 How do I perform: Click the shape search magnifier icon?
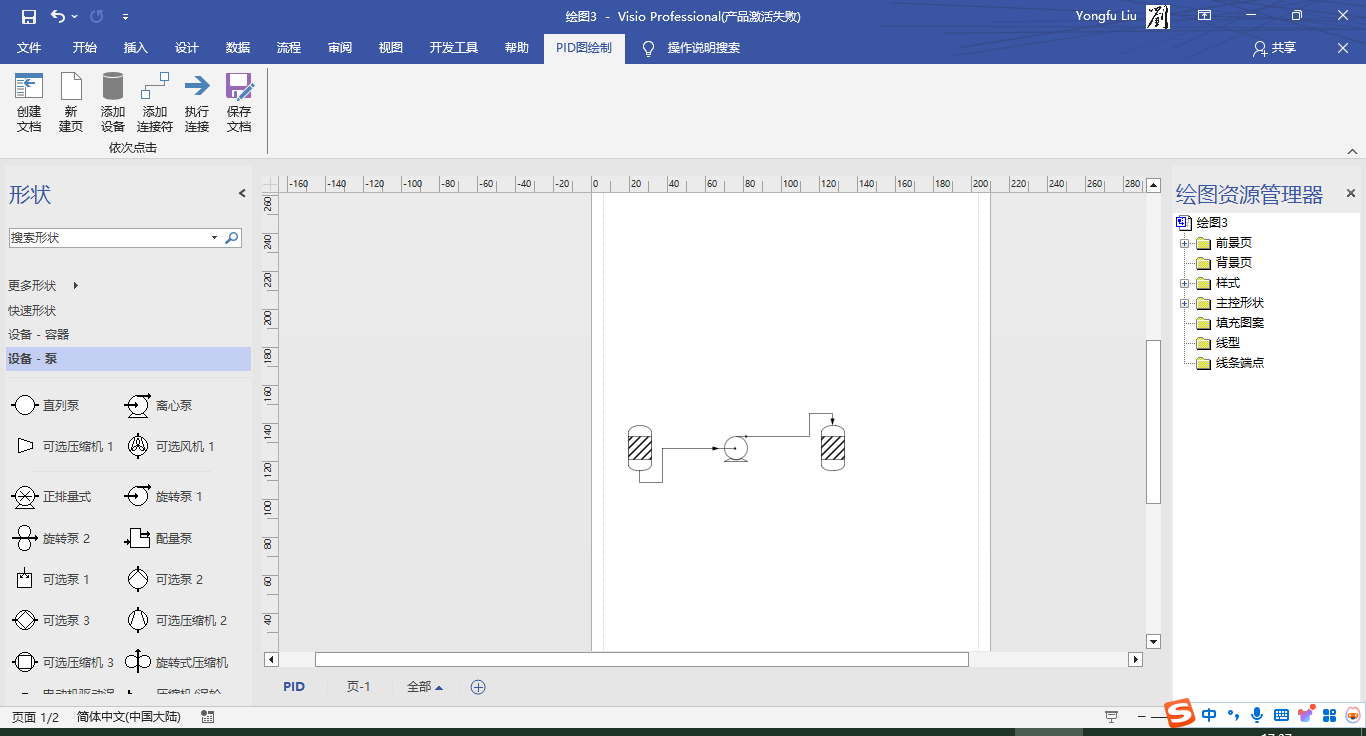(x=232, y=238)
